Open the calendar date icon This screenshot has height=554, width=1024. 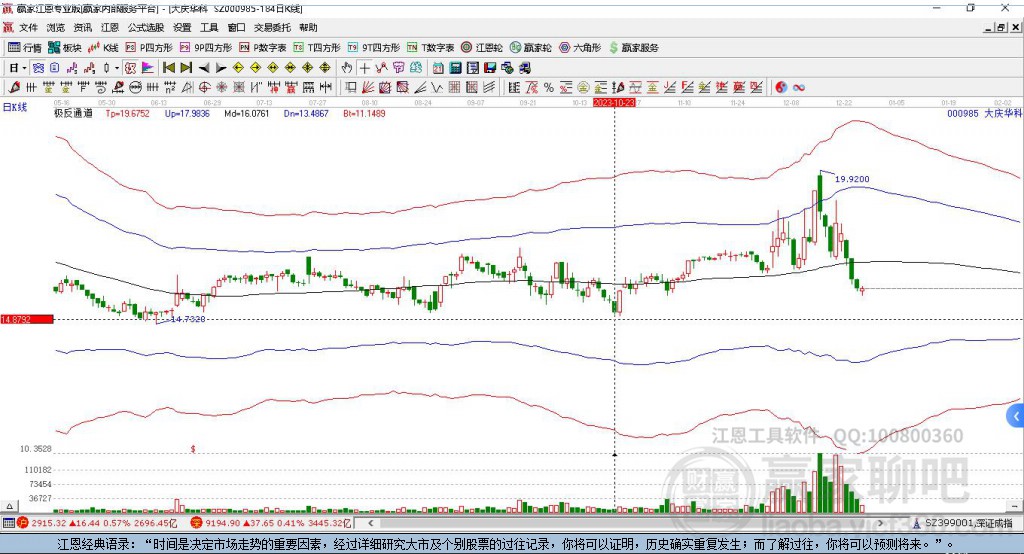[x=438, y=68]
